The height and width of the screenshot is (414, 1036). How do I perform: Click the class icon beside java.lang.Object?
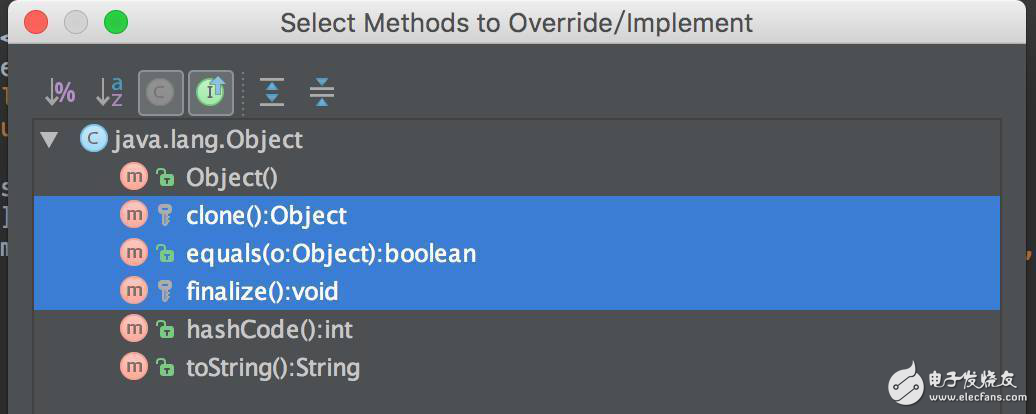click(93, 140)
